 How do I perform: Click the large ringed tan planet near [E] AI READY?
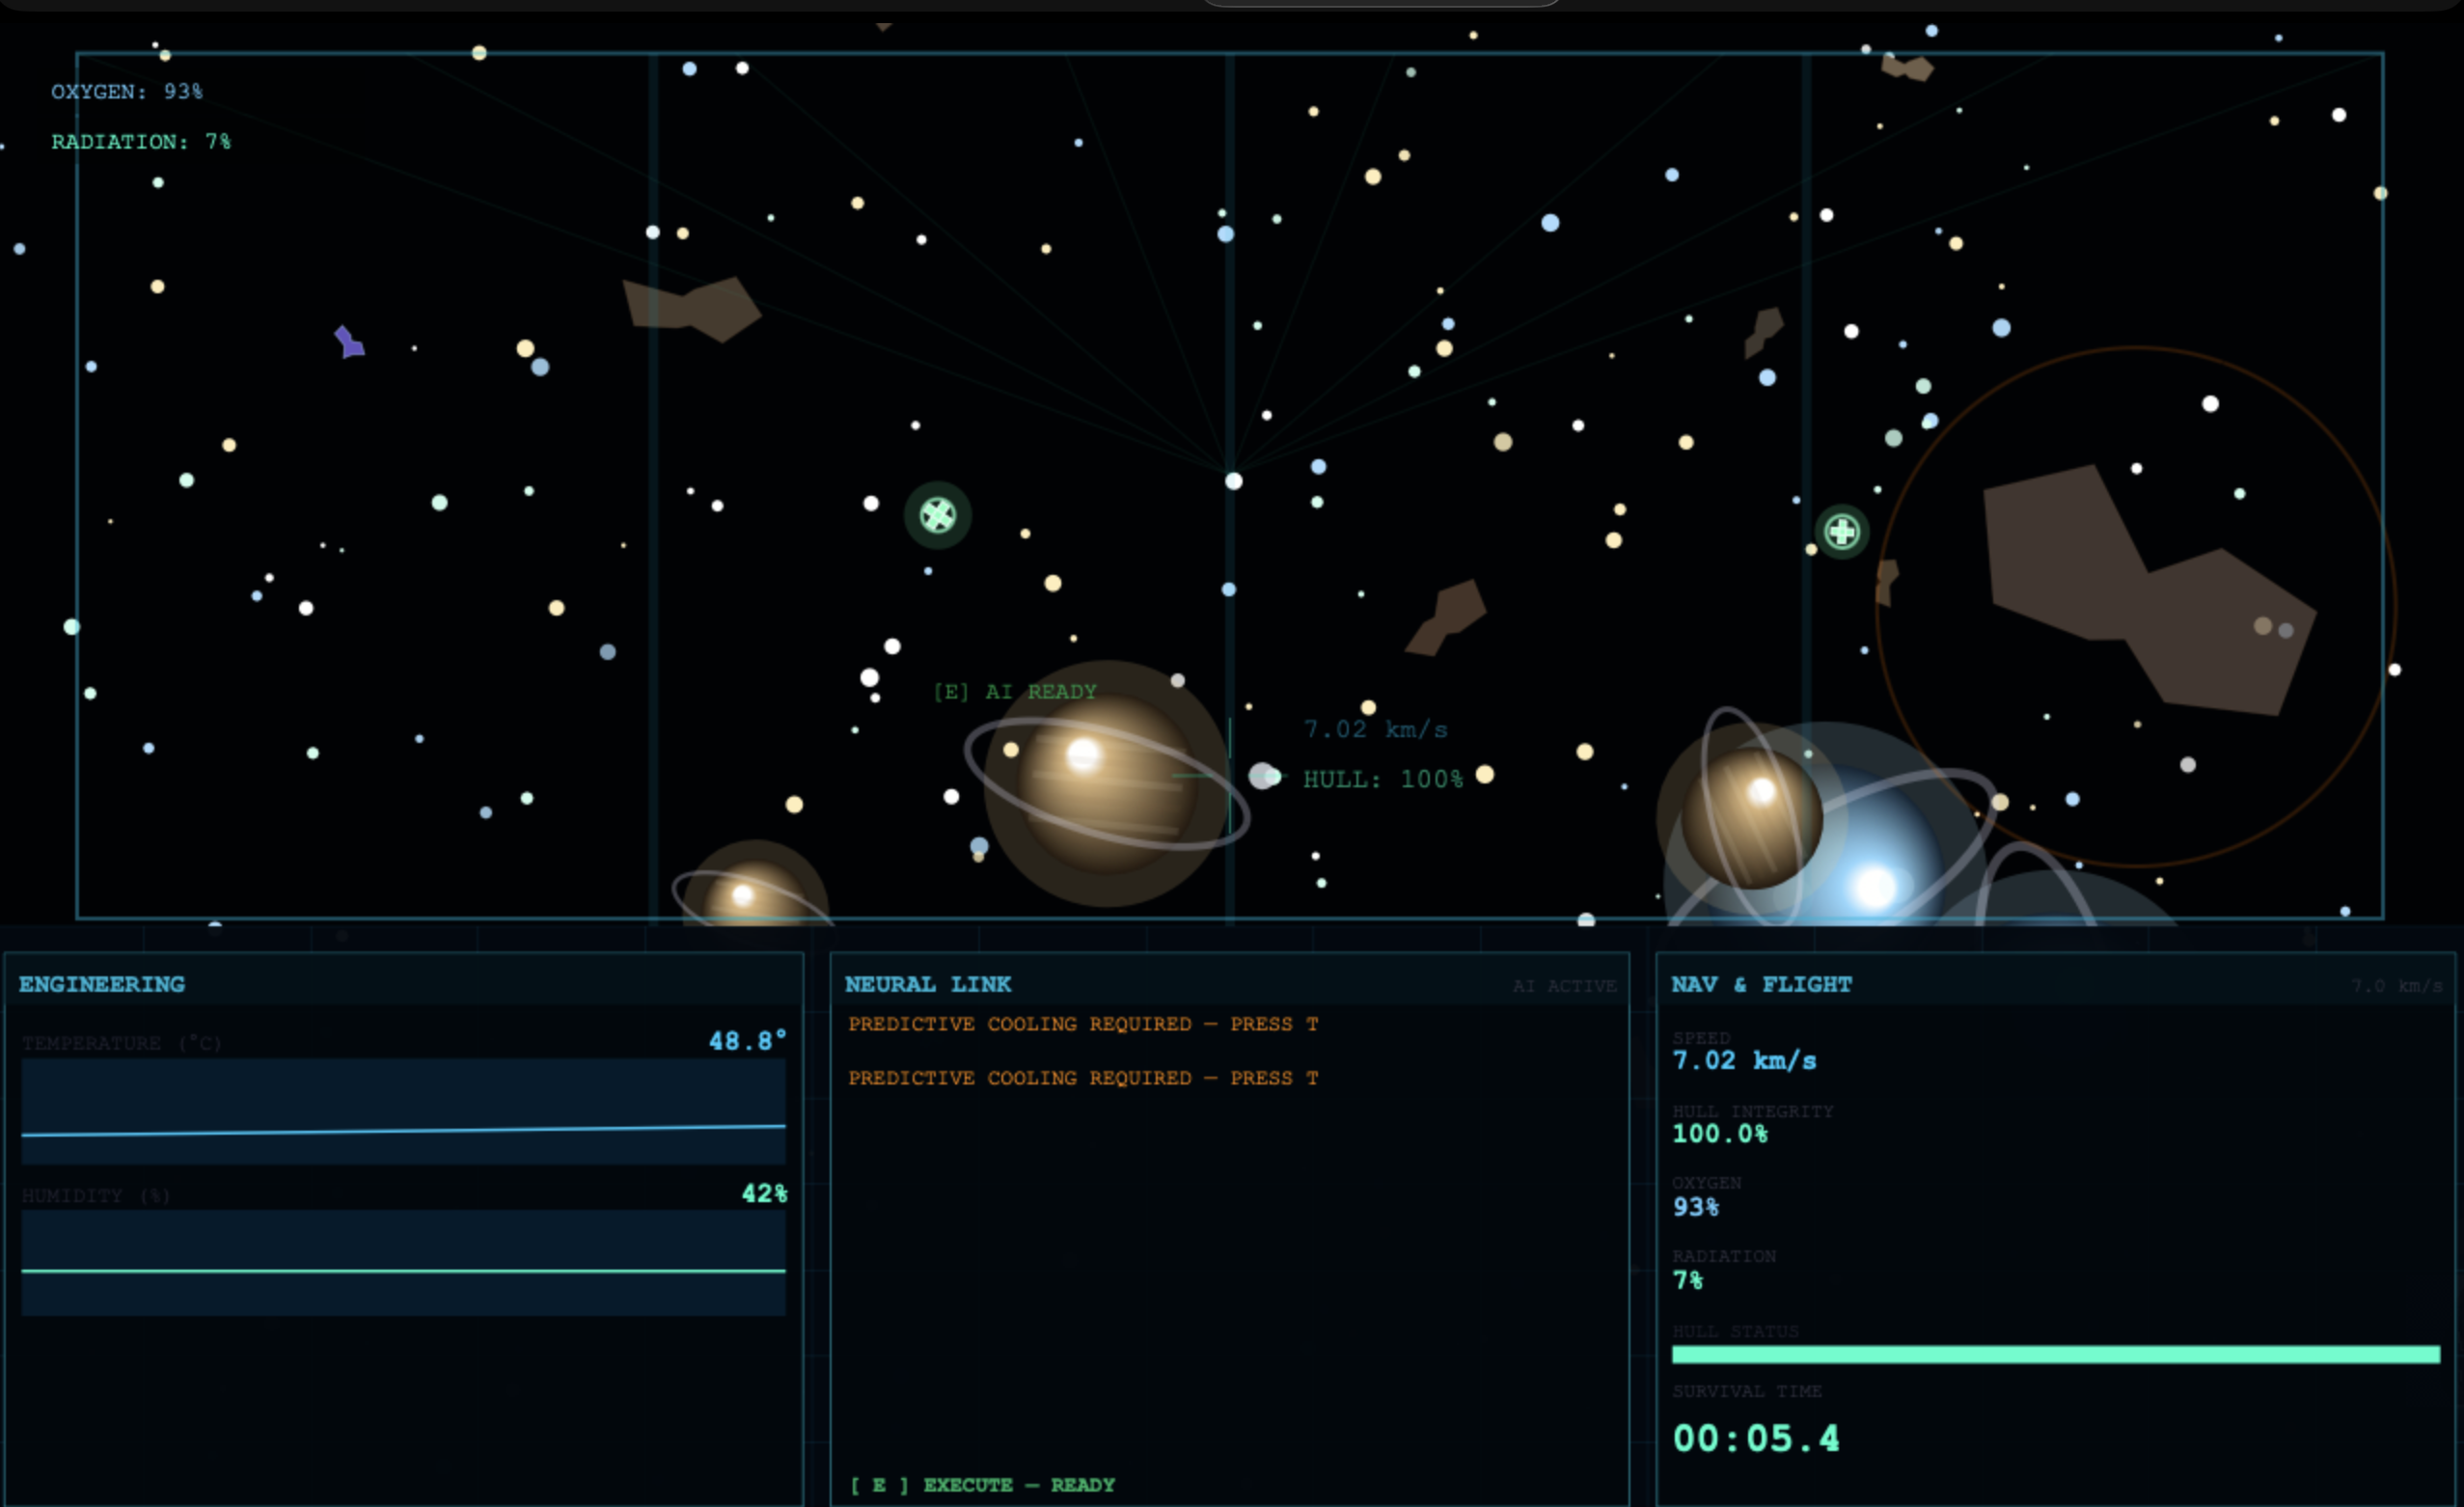[1106, 784]
